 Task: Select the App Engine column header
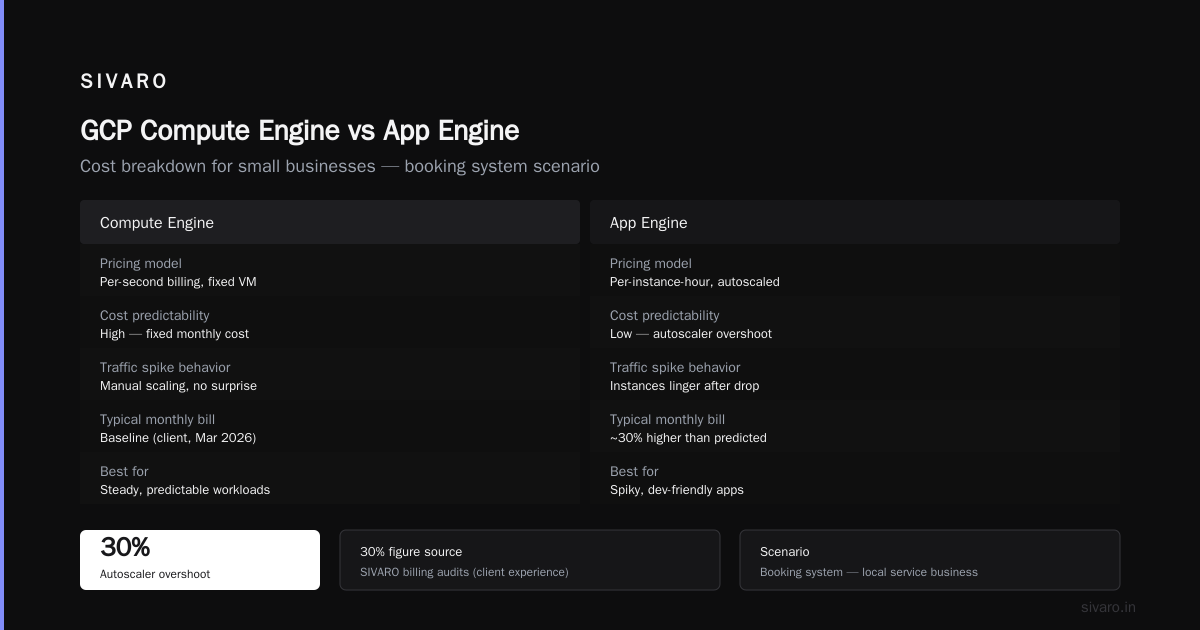coord(855,222)
